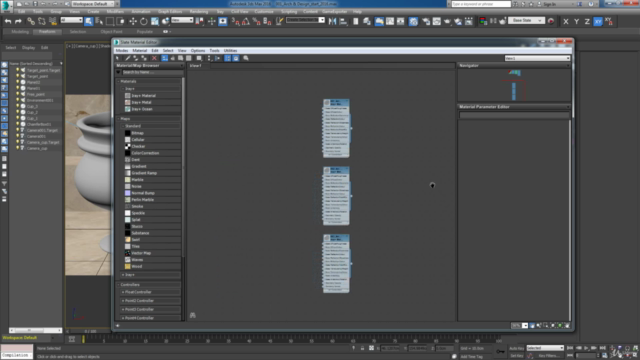This screenshot has width=640, height=360.
Task: Open the reference coordinate system dropdown
Action: [182, 20]
